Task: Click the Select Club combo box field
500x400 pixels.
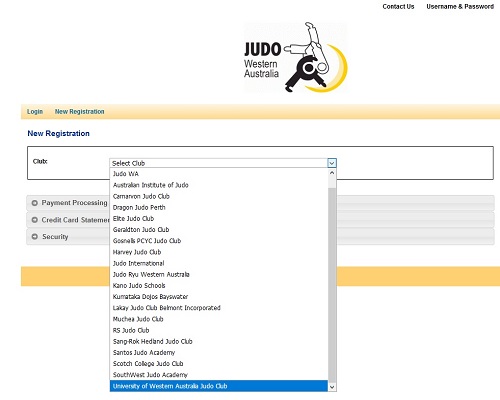Action: [223, 163]
